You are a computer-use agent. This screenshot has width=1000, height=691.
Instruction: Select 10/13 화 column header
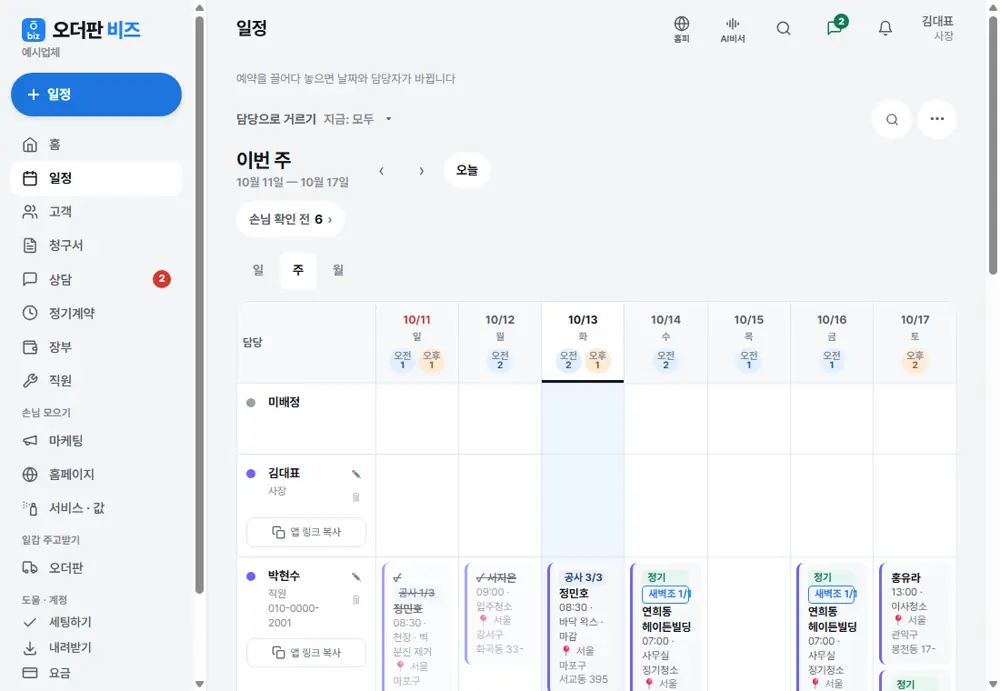coord(583,342)
